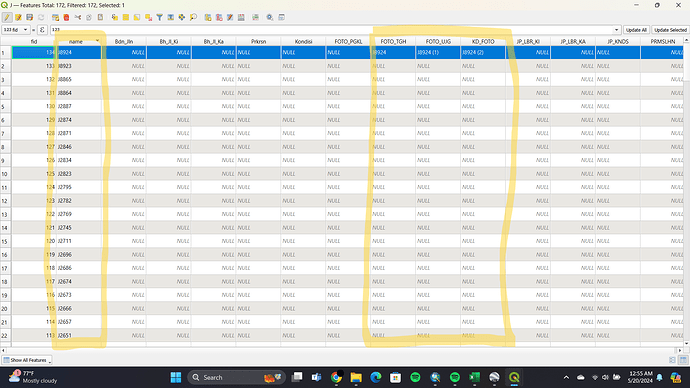Click the FOTO_UJG cell 'J8924 (1)'

[x=438, y=52]
